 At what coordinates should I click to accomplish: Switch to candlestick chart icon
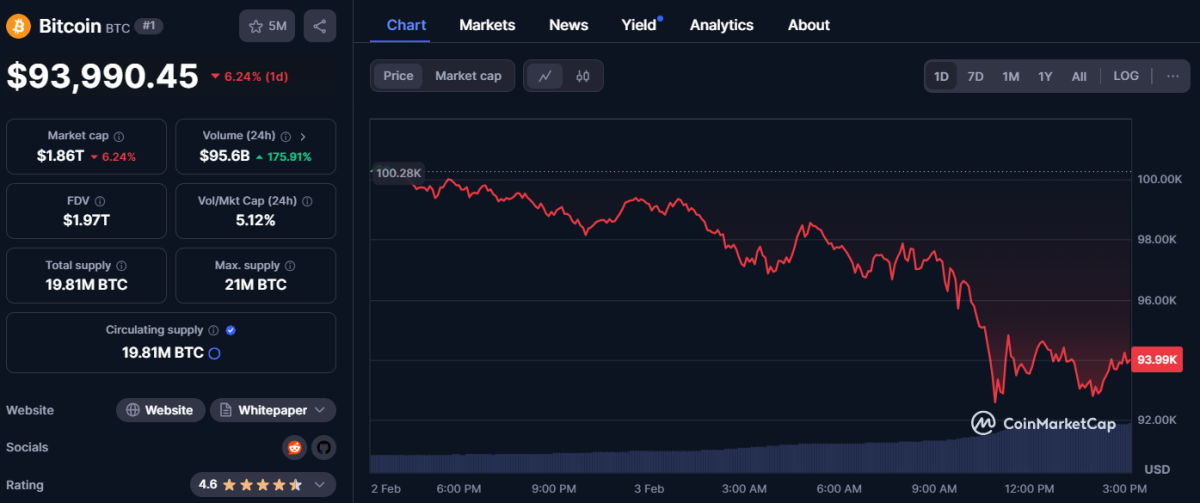click(x=582, y=76)
